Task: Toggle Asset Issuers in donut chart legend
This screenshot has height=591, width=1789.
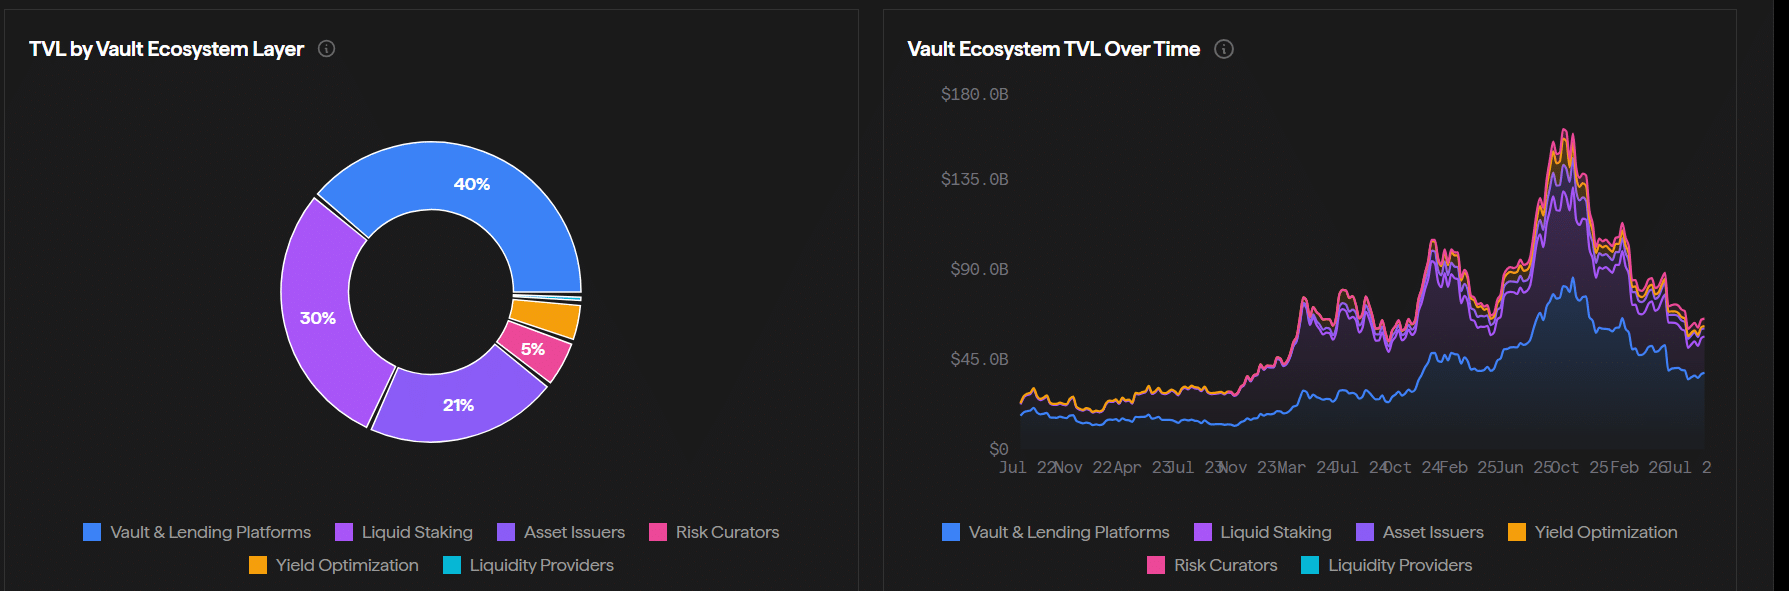Action: click(x=561, y=532)
